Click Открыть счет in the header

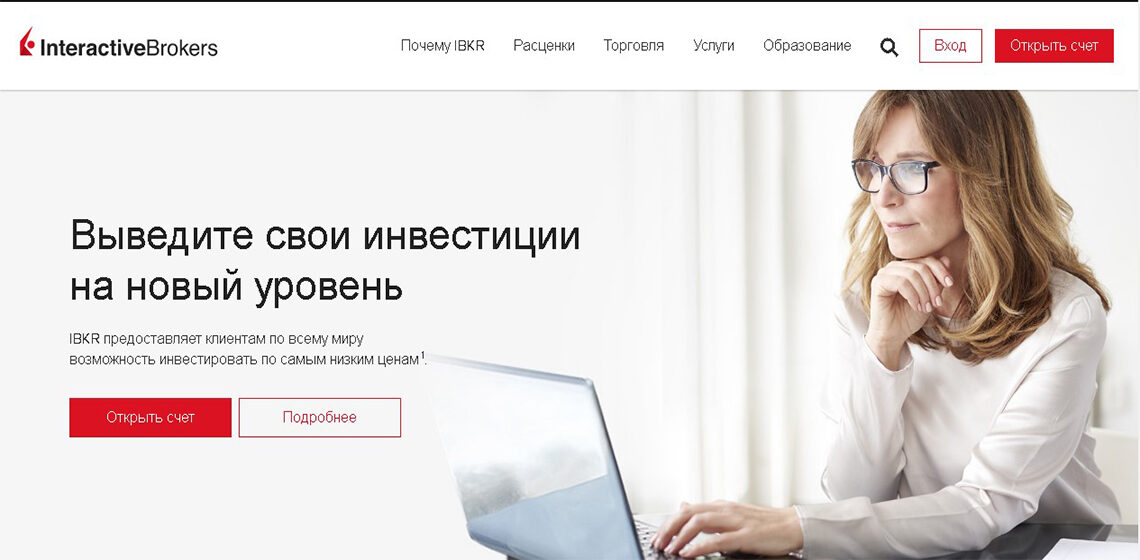tap(1054, 46)
